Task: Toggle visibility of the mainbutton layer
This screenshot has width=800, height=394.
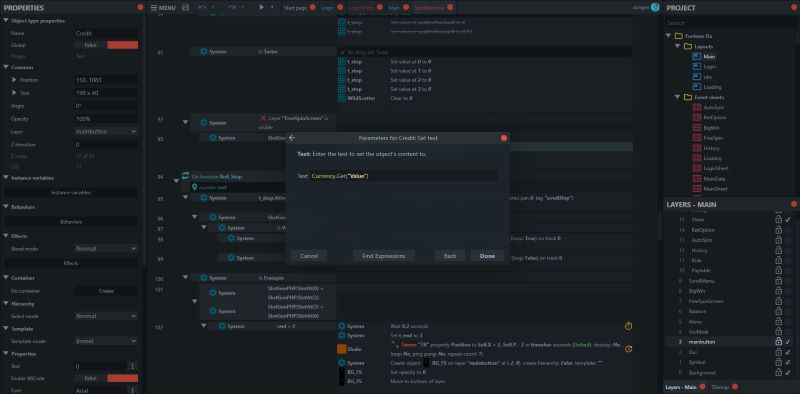Action: coord(788,342)
